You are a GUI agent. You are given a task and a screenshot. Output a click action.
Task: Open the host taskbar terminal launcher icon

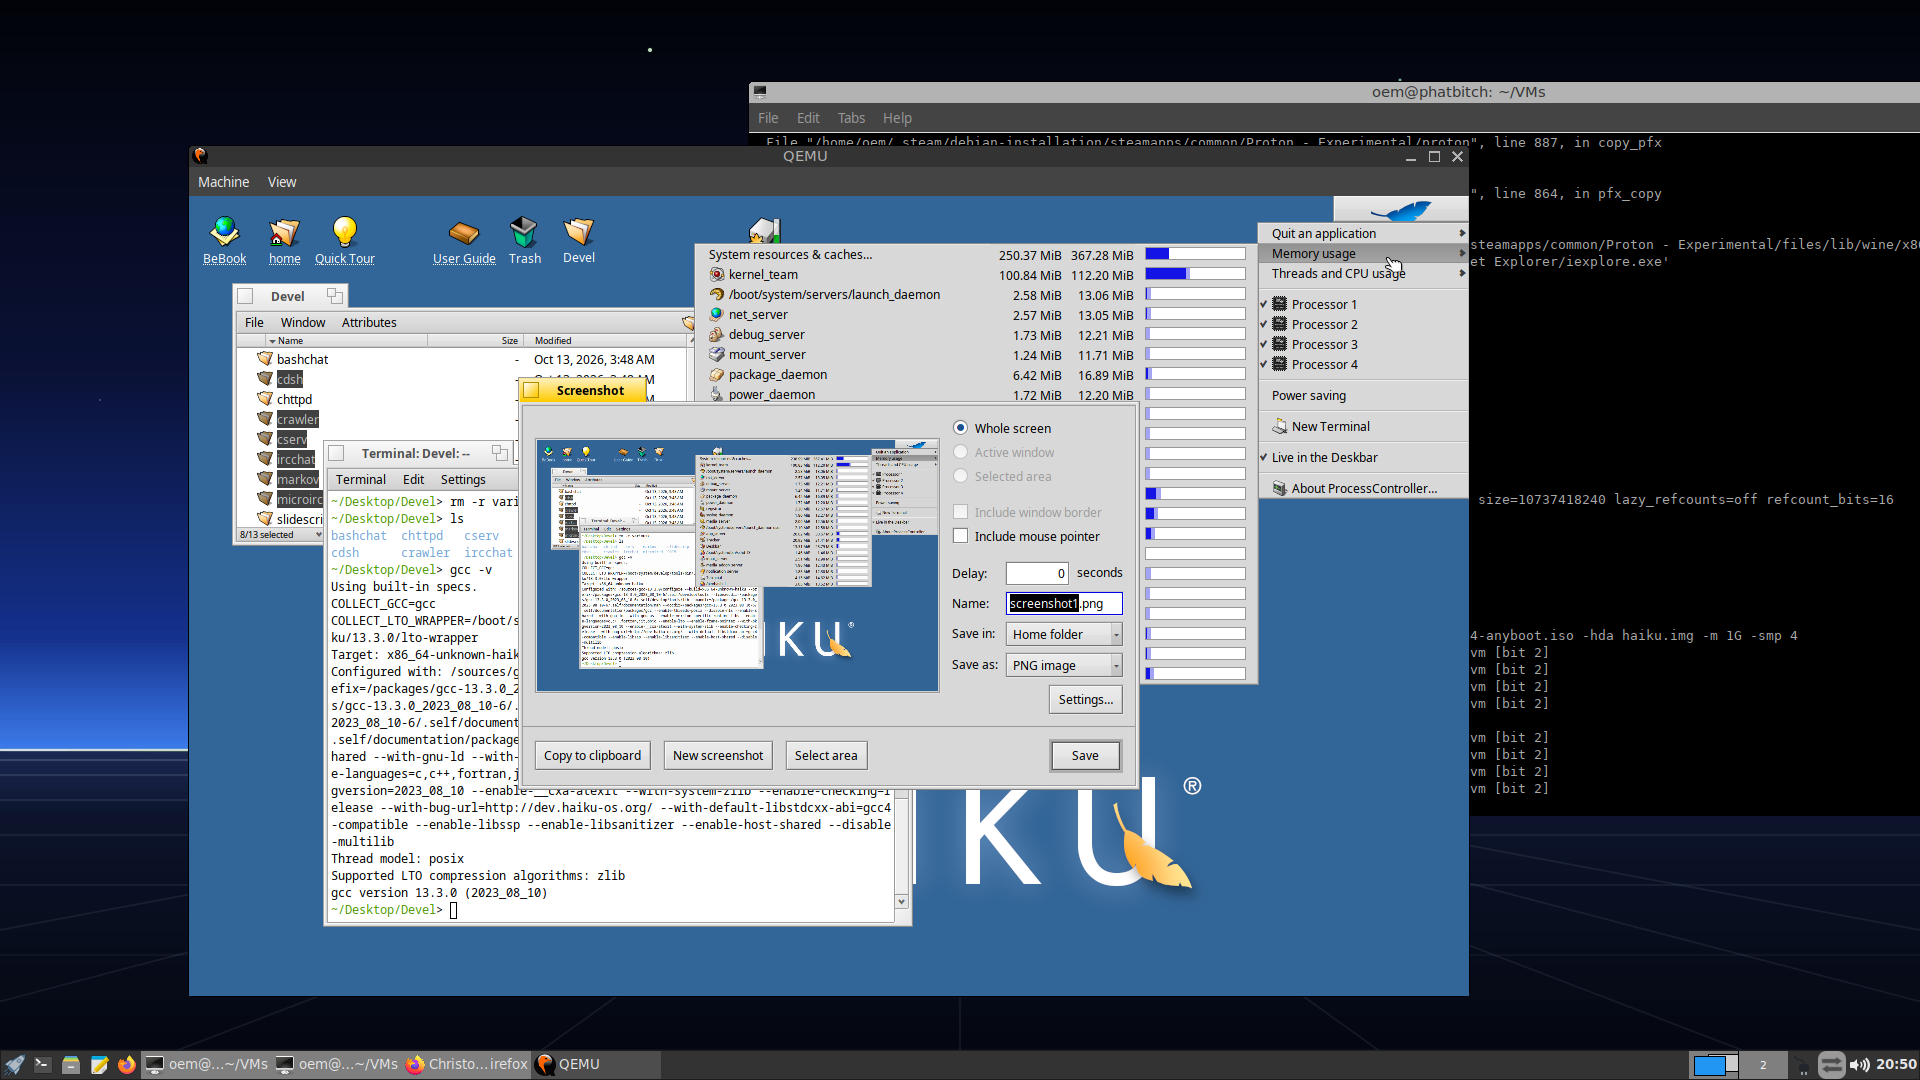tap(42, 1064)
